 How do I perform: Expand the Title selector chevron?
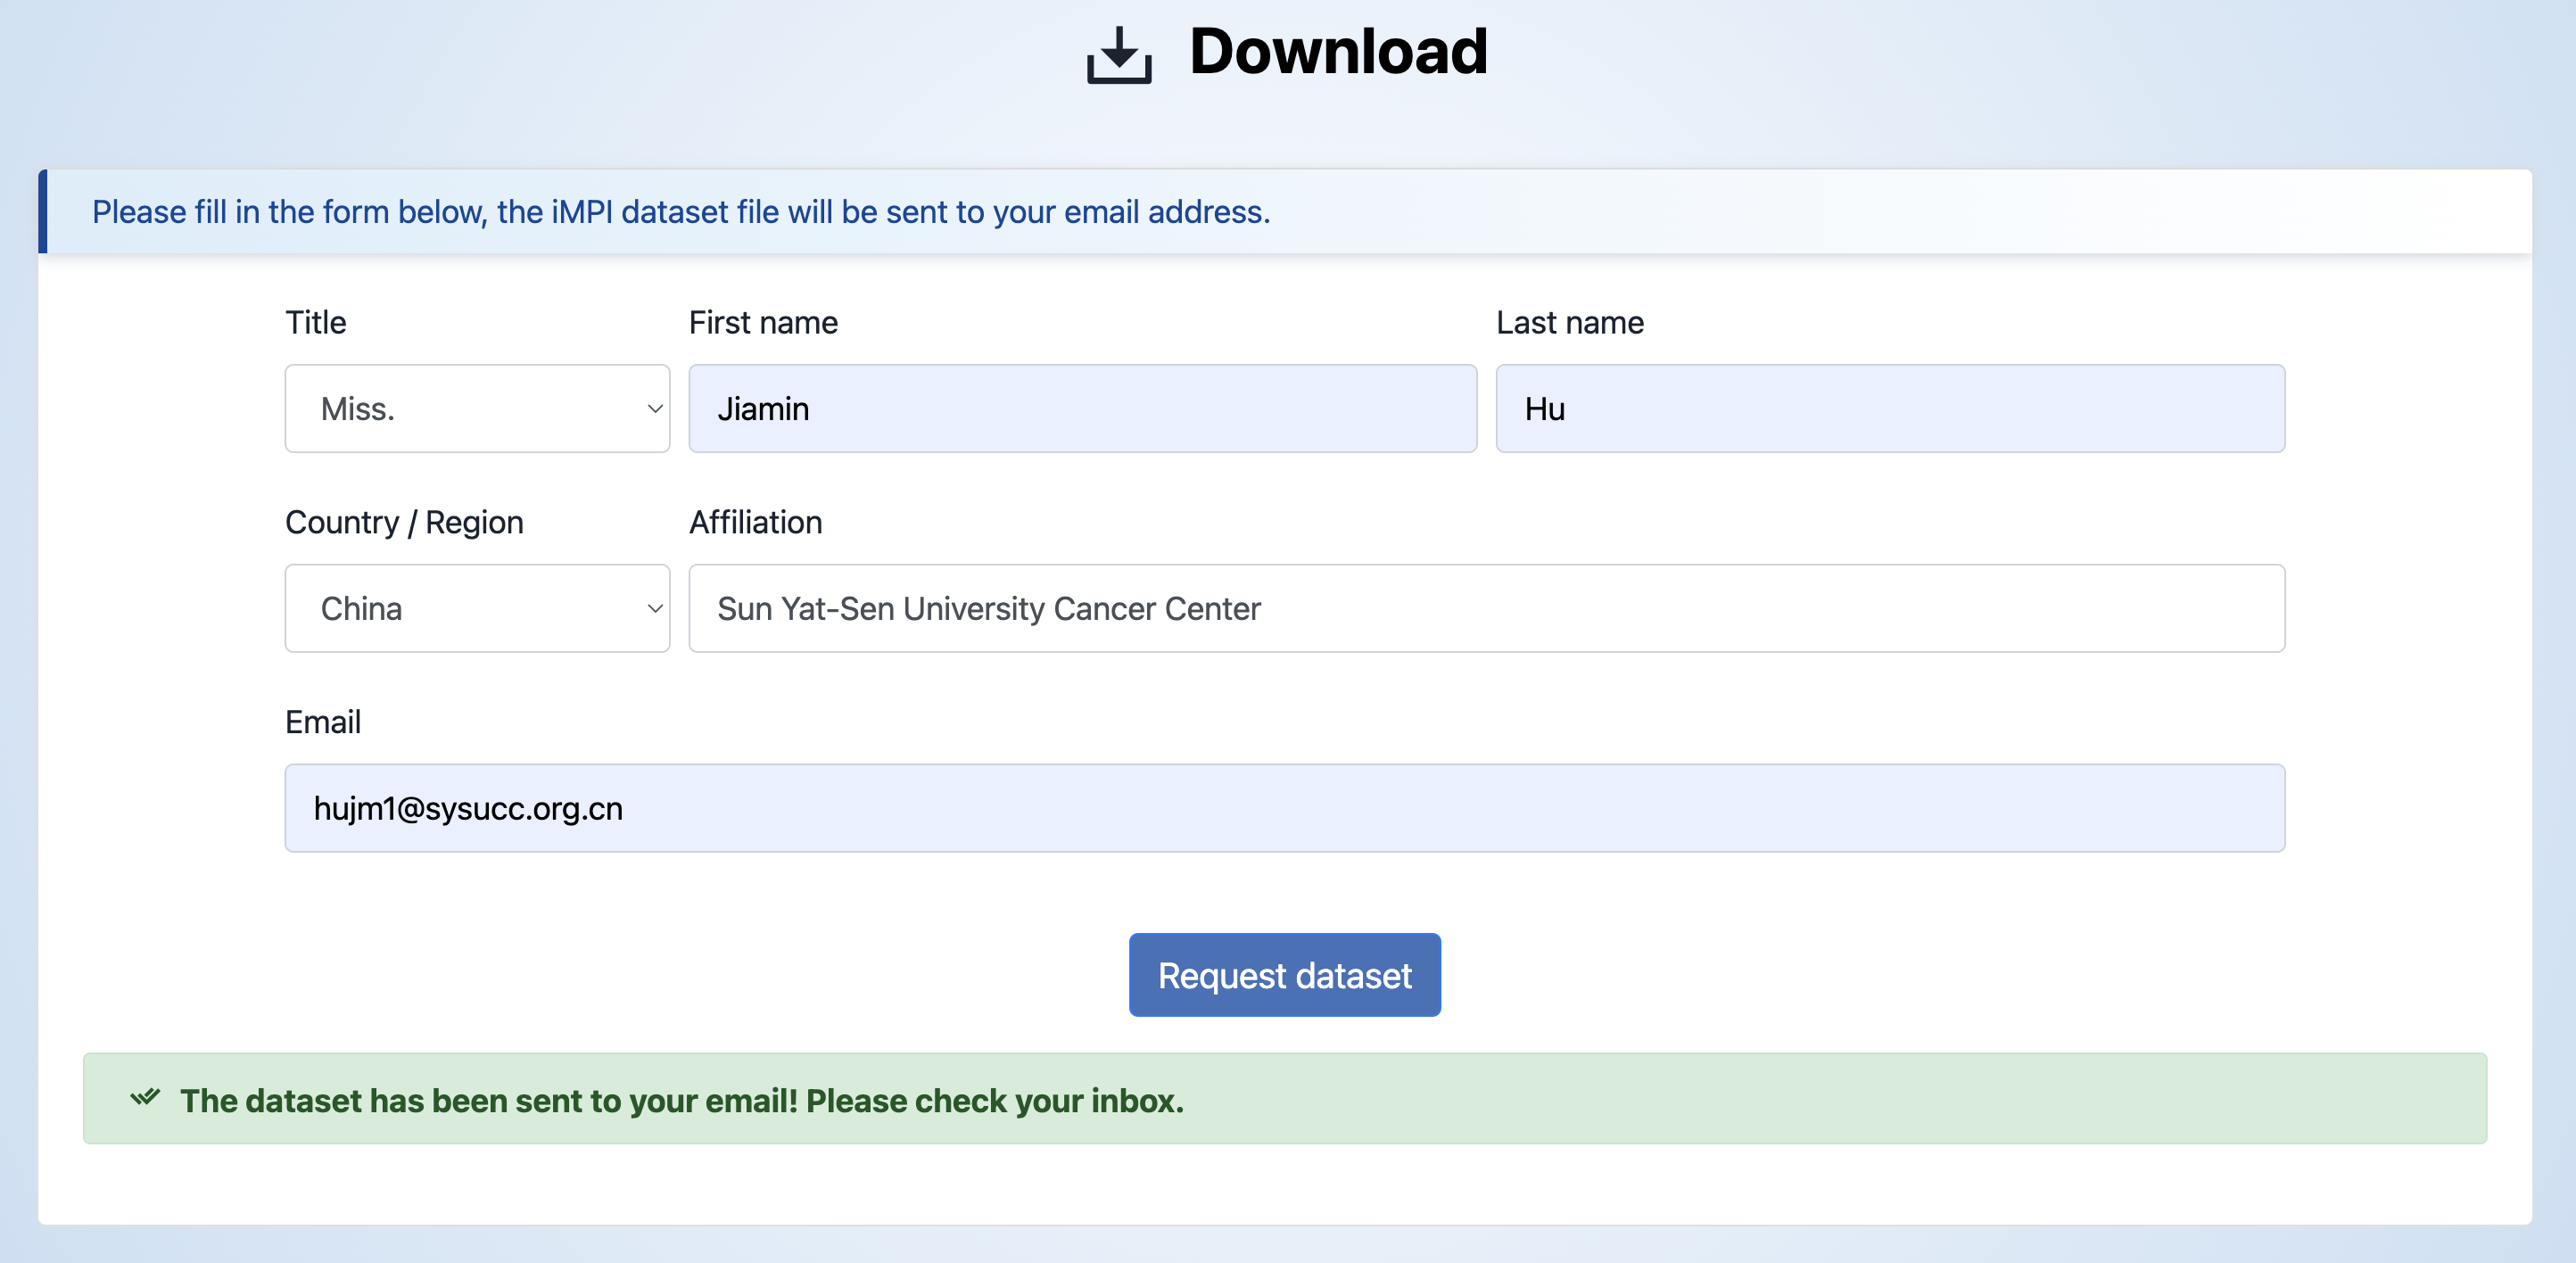[655, 408]
